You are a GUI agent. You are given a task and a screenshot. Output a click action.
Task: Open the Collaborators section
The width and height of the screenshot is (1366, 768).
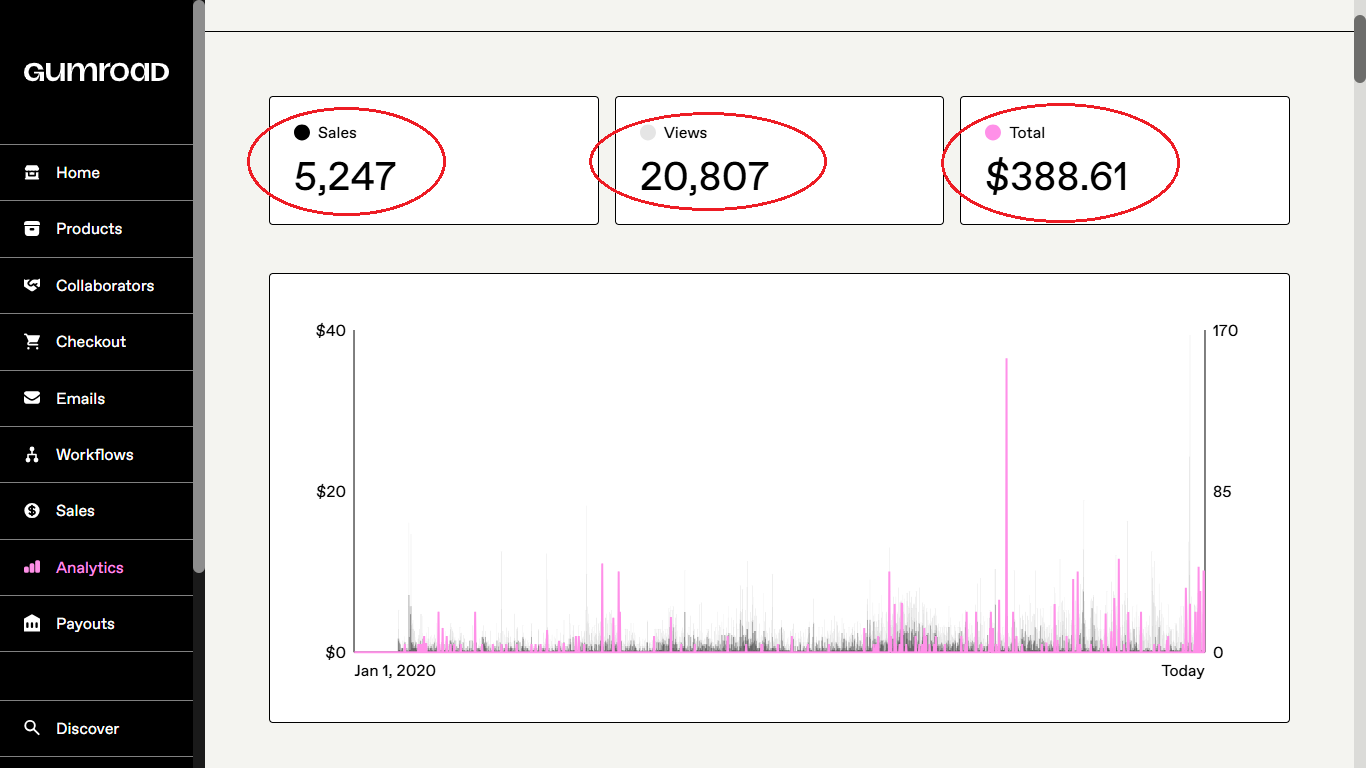[96, 285]
